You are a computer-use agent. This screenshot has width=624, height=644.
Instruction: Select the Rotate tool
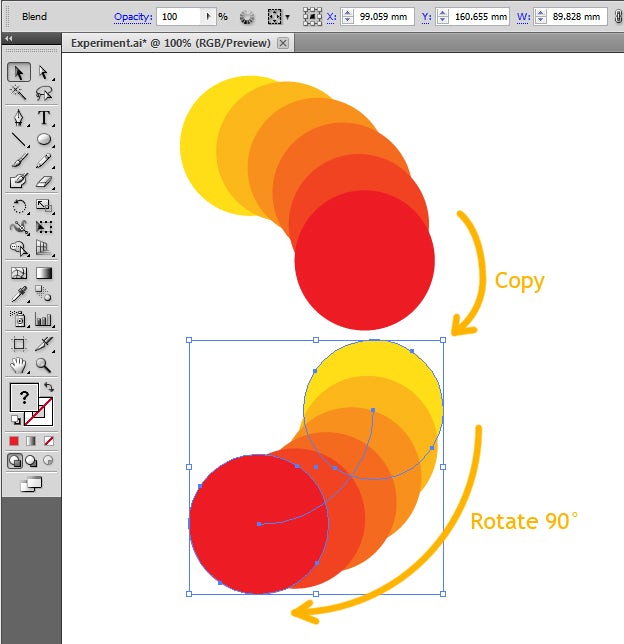click(x=18, y=207)
